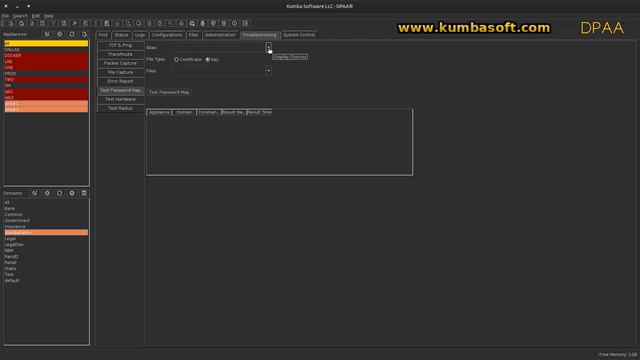This screenshot has height=360, width=640.
Task: Click the calendar-grid icon beside Domains label
Action: tap(84, 193)
